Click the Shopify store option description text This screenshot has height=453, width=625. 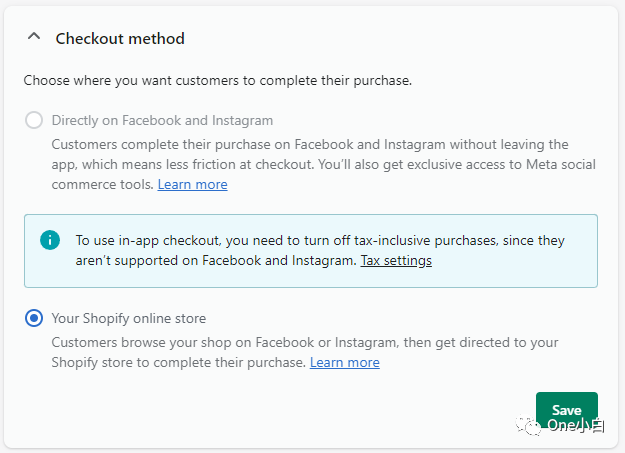point(305,353)
